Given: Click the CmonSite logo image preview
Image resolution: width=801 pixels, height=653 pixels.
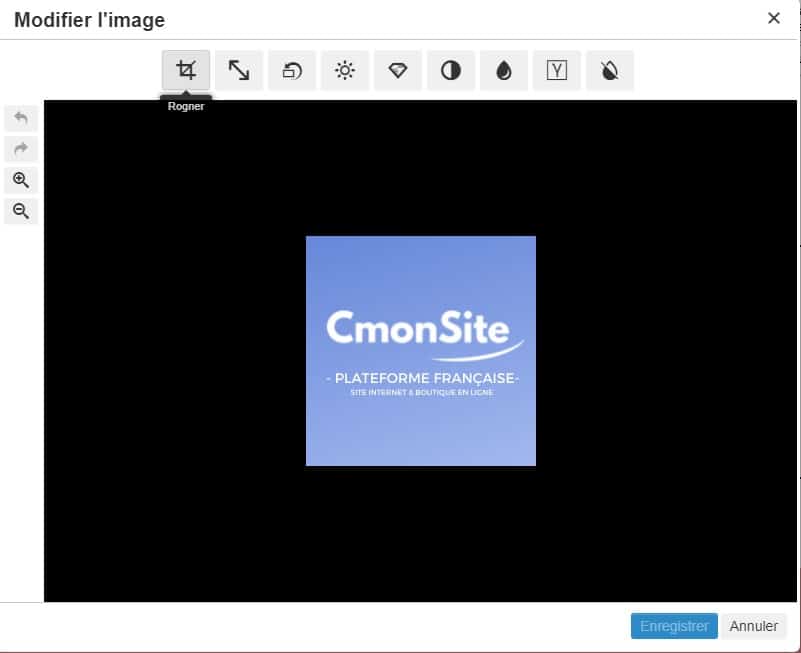Looking at the screenshot, I should (x=421, y=351).
